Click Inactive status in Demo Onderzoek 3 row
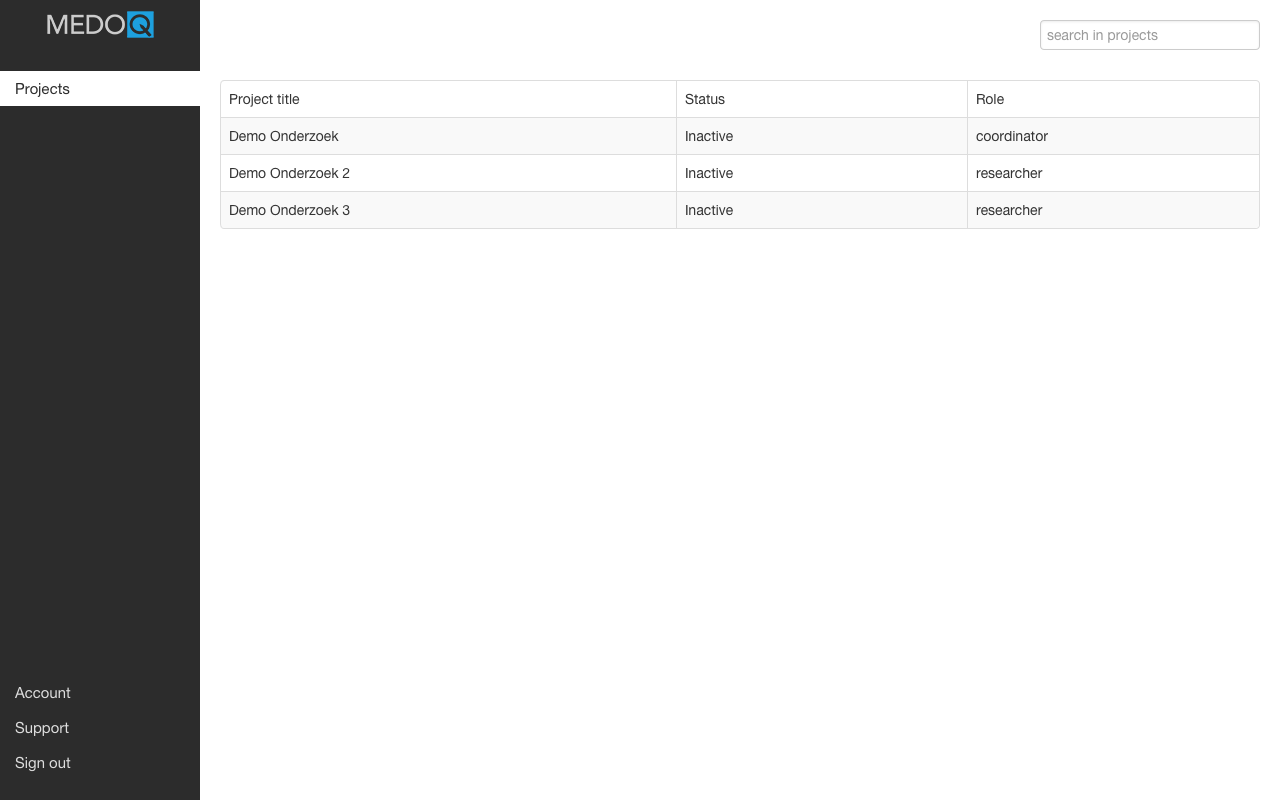Image resolution: width=1280 pixels, height=800 pixels. [709, 210]
